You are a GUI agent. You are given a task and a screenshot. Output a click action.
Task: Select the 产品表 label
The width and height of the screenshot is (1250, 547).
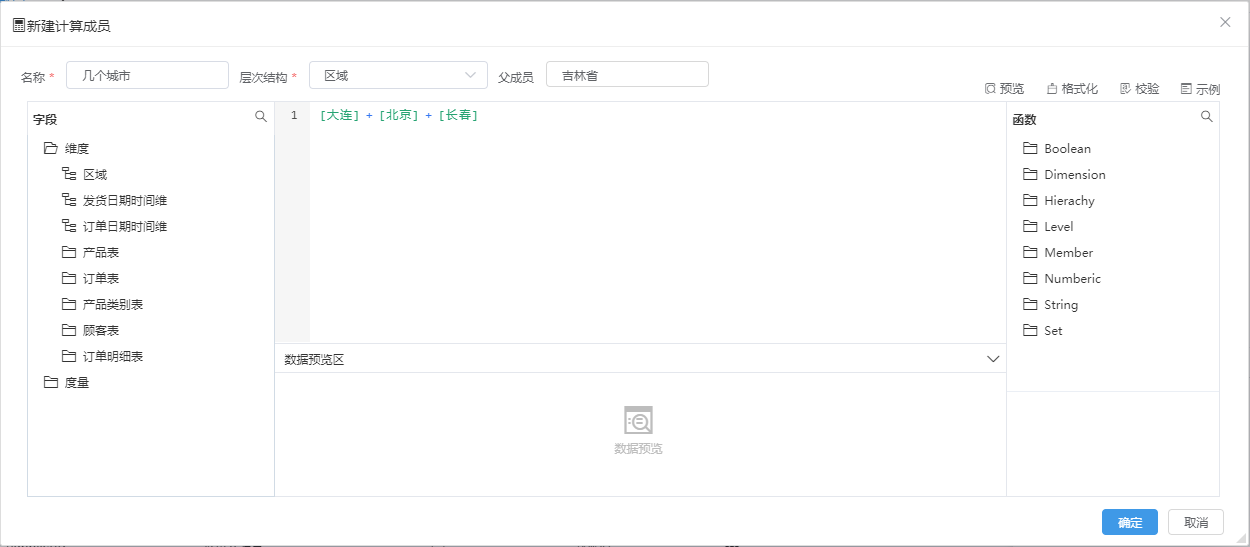[101, 252]
